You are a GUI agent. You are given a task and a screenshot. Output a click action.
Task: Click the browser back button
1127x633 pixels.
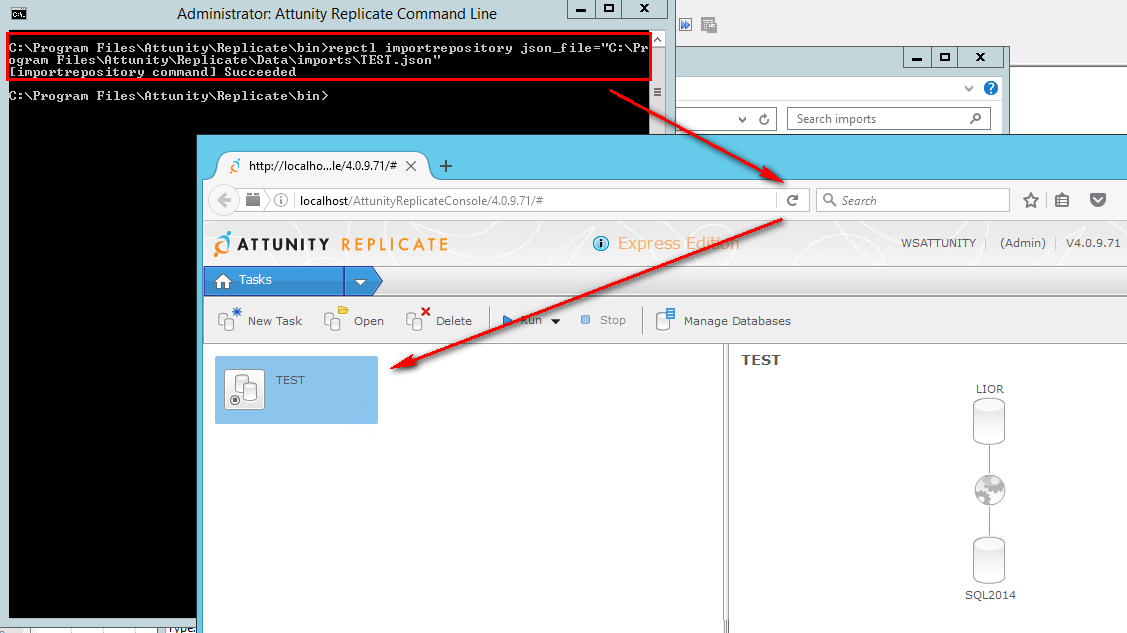[x=224, y=200]
